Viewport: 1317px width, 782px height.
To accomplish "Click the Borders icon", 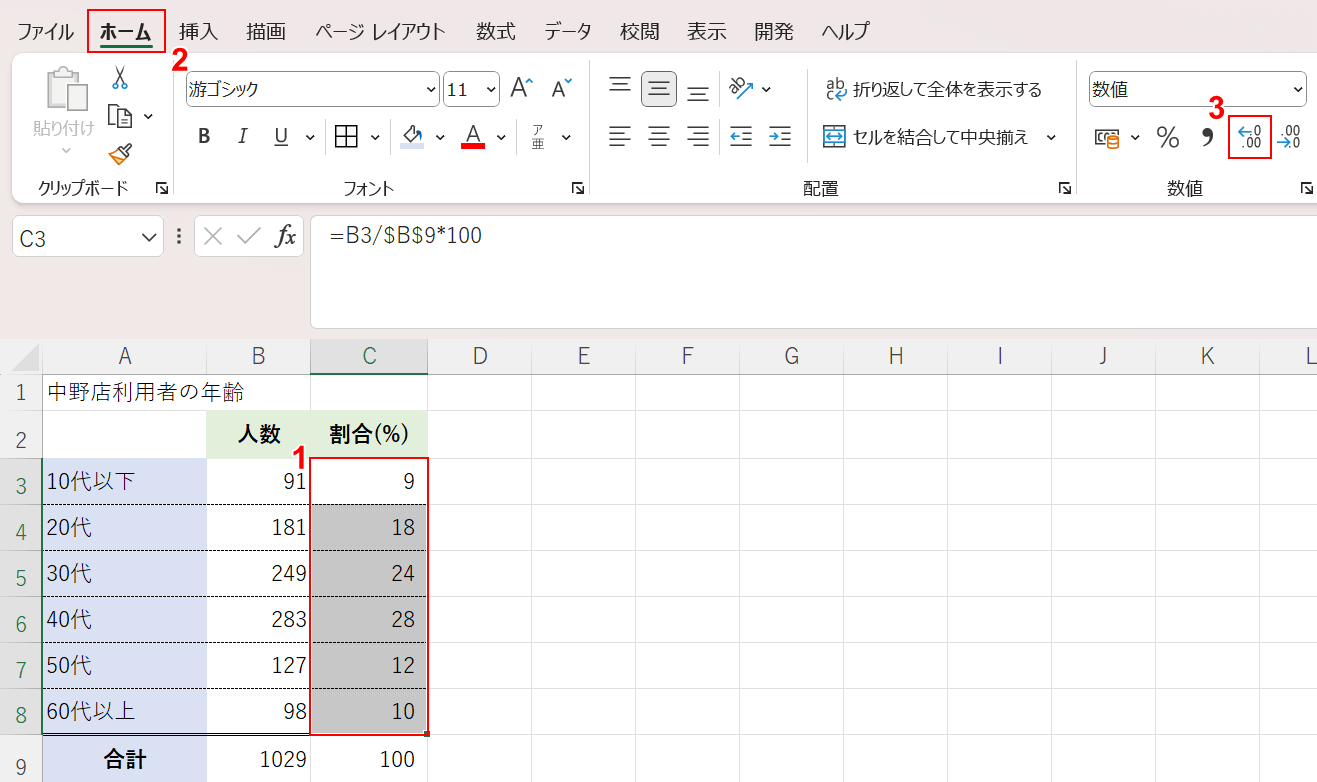I will pyautogui.click(x=346, y=137).
